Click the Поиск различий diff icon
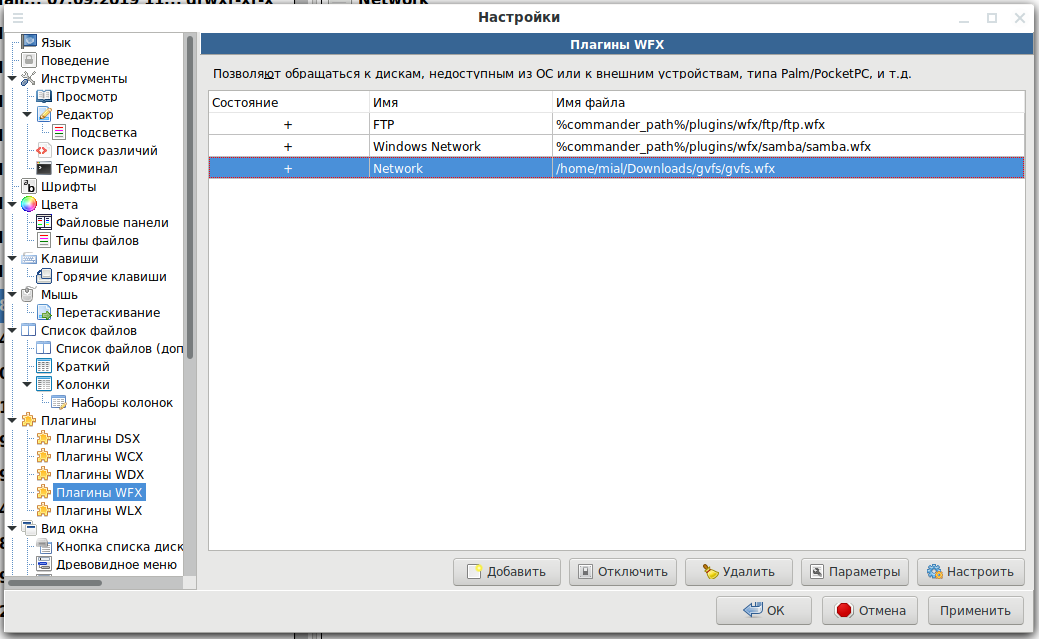The image size is (1039, 639). pos(44,150)
